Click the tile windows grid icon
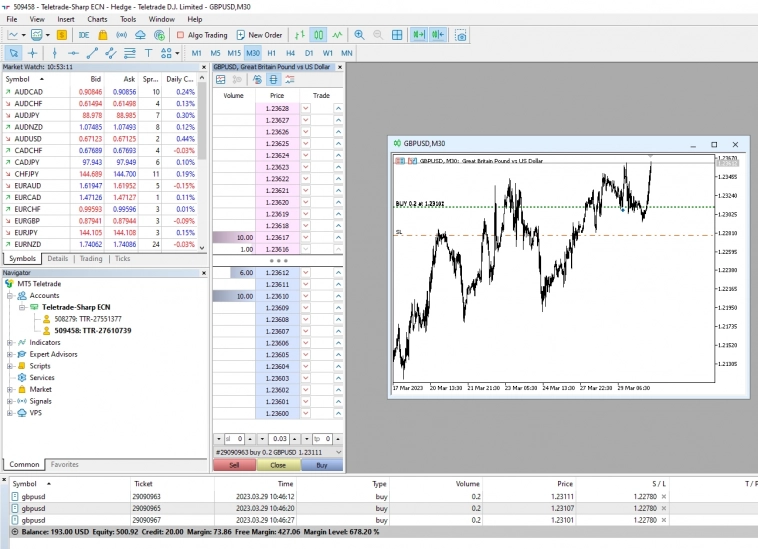758x549 pixels. pos(397,35)
